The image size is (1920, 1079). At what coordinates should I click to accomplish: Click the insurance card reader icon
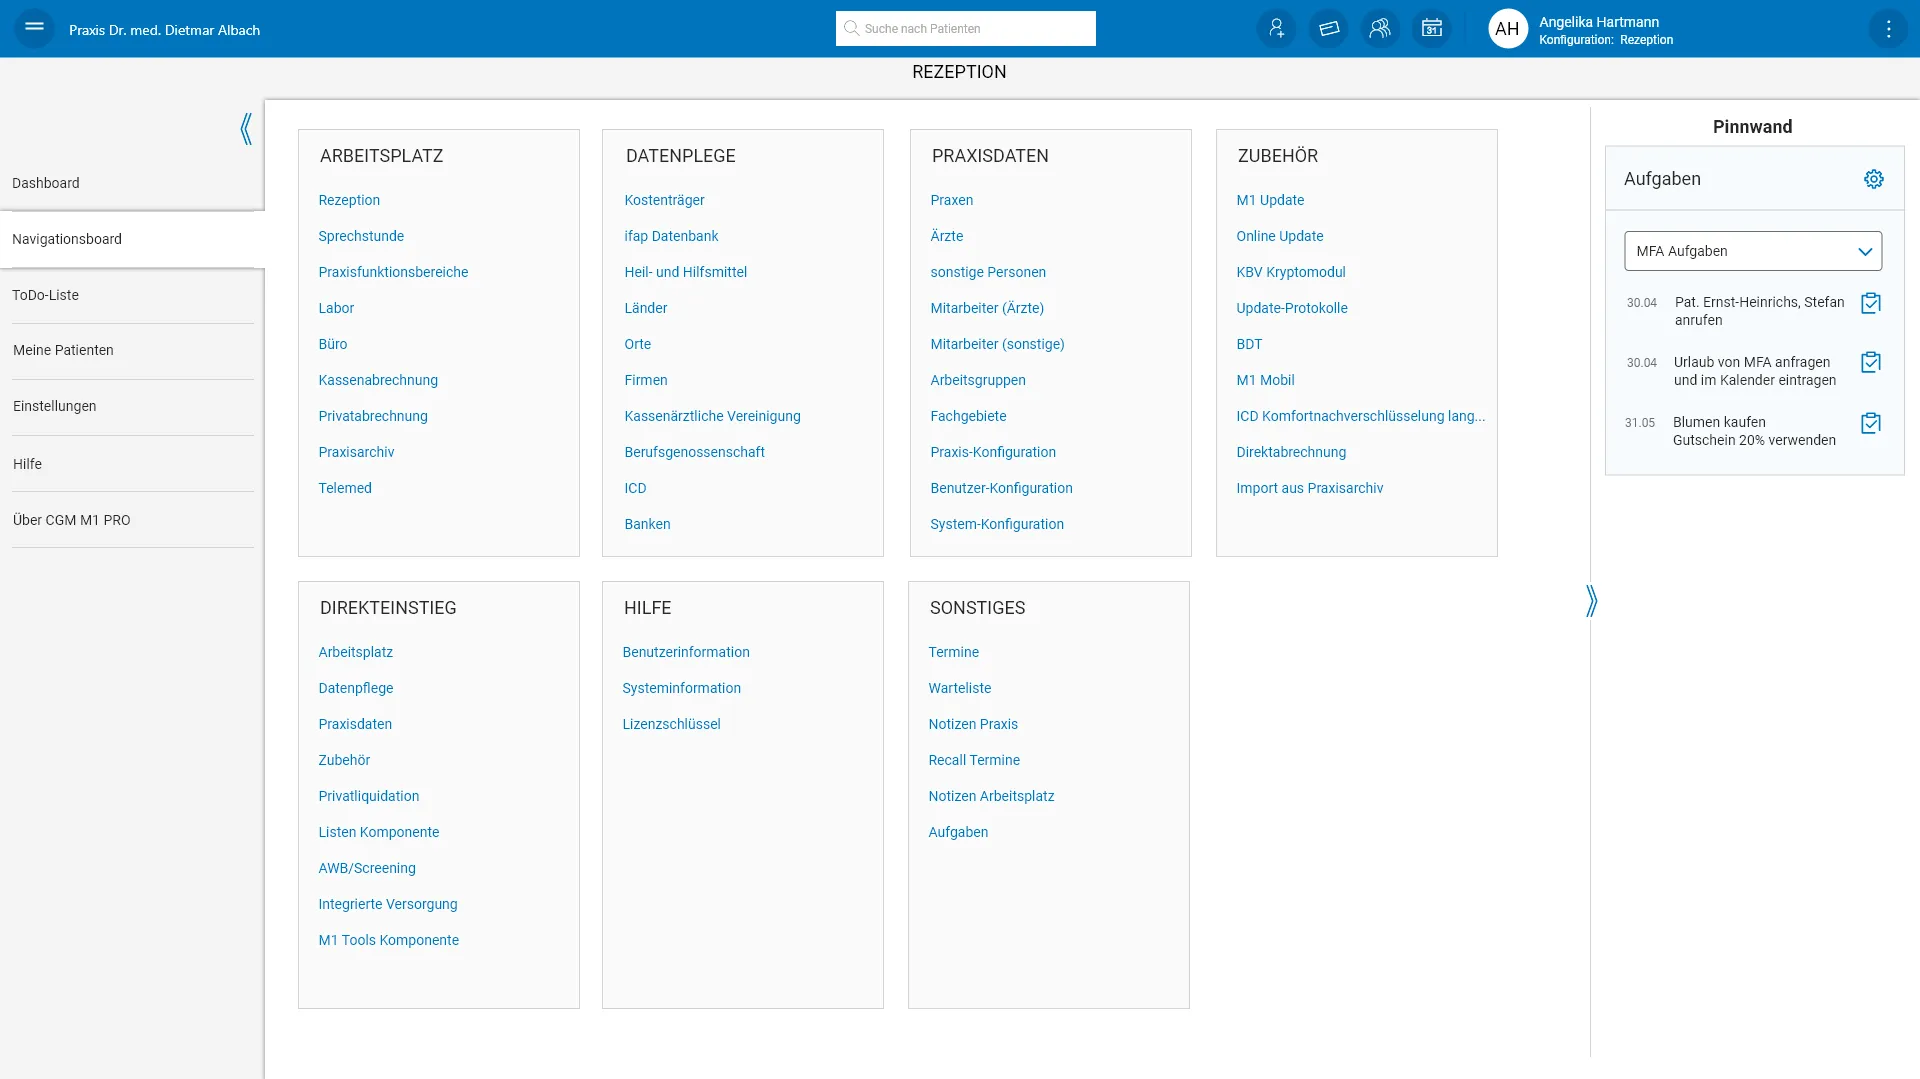[x=1328, y=28]
